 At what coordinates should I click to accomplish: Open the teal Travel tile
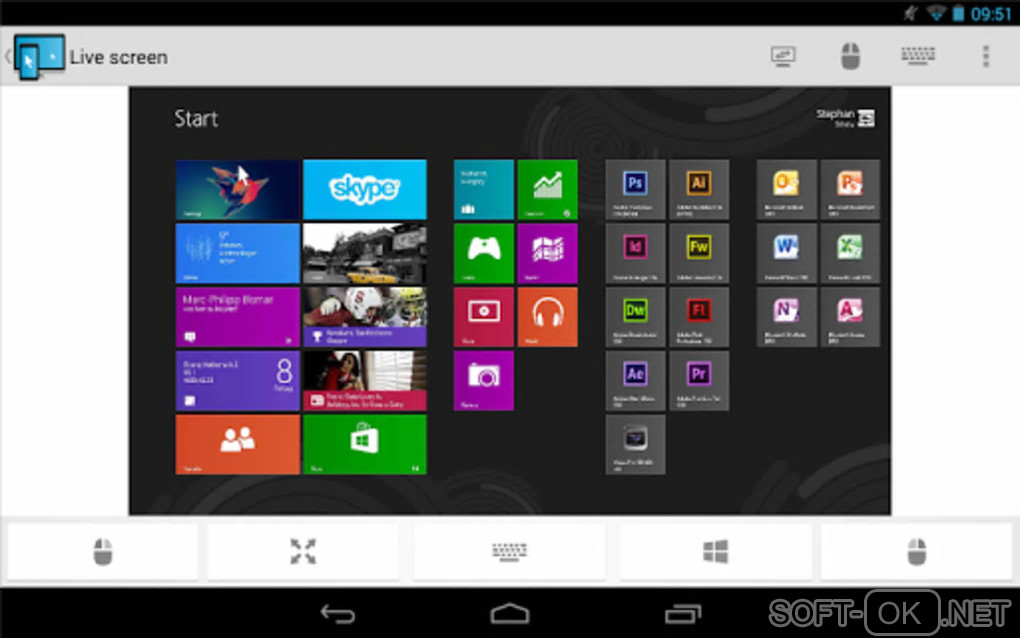pos(484,189)
